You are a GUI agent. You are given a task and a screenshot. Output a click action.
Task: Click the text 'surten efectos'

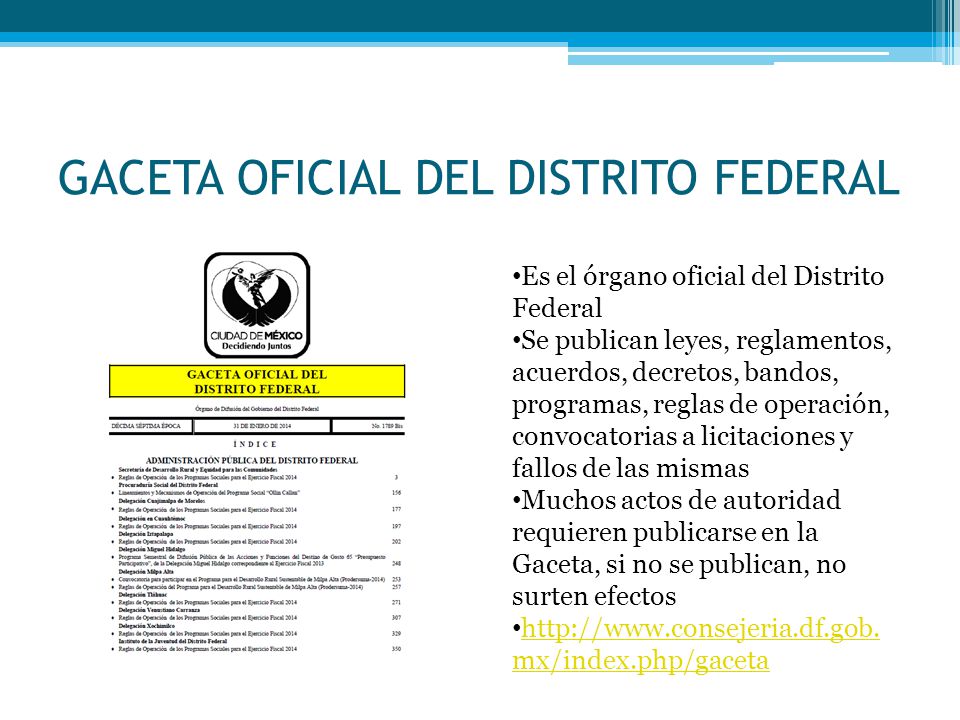594,596
